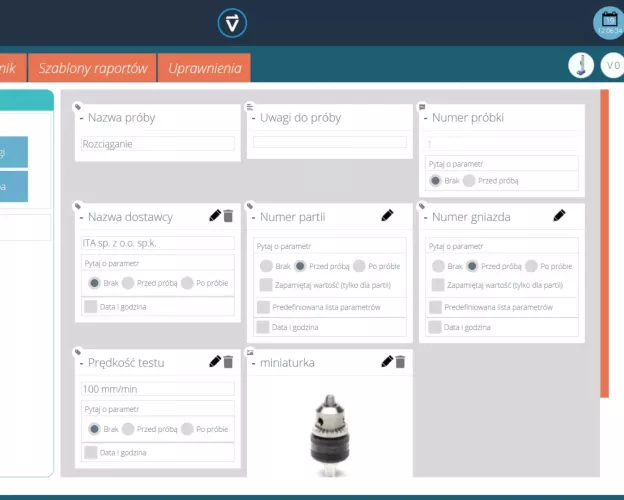
Task: Collapse the Prędkość testu card
Action: coord(82,362)
